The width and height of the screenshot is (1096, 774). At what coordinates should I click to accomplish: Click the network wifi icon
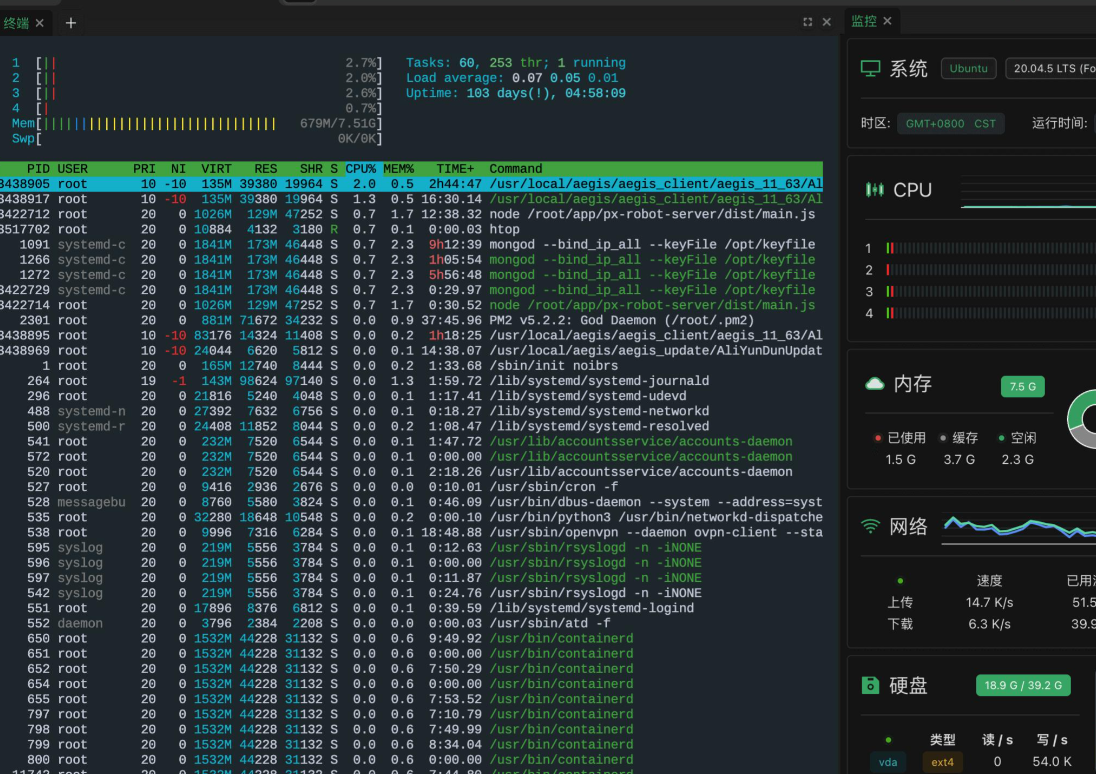pyautogui.click(x=870, y=526)
